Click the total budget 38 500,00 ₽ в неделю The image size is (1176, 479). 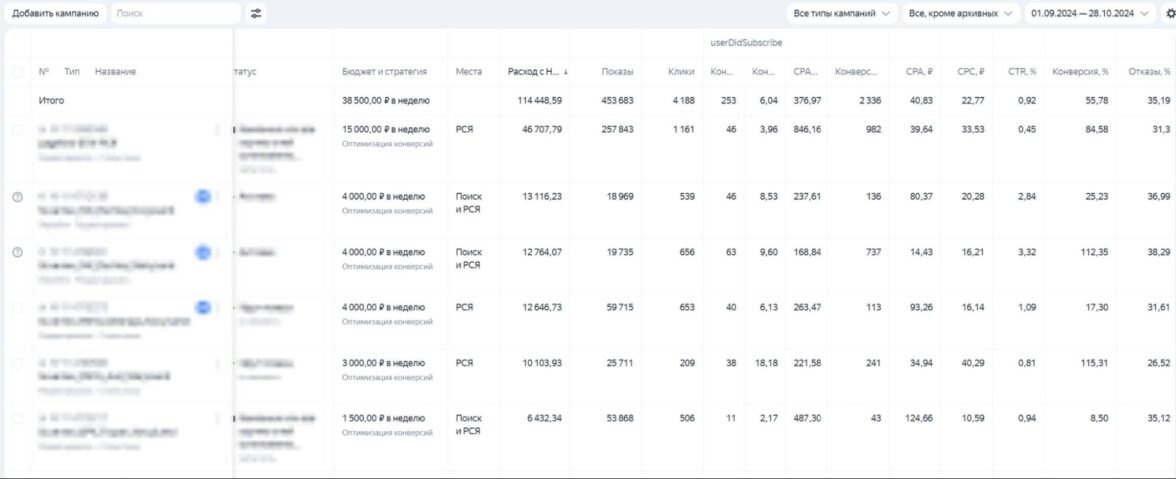tap(386, 100)
